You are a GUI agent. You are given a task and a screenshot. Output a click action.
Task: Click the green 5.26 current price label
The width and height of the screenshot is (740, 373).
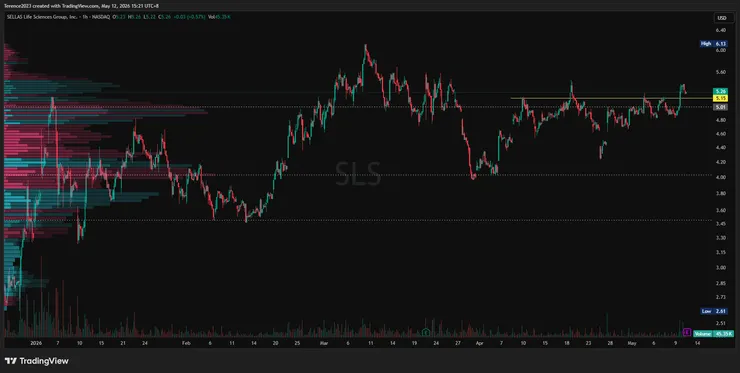coord(720,91)
